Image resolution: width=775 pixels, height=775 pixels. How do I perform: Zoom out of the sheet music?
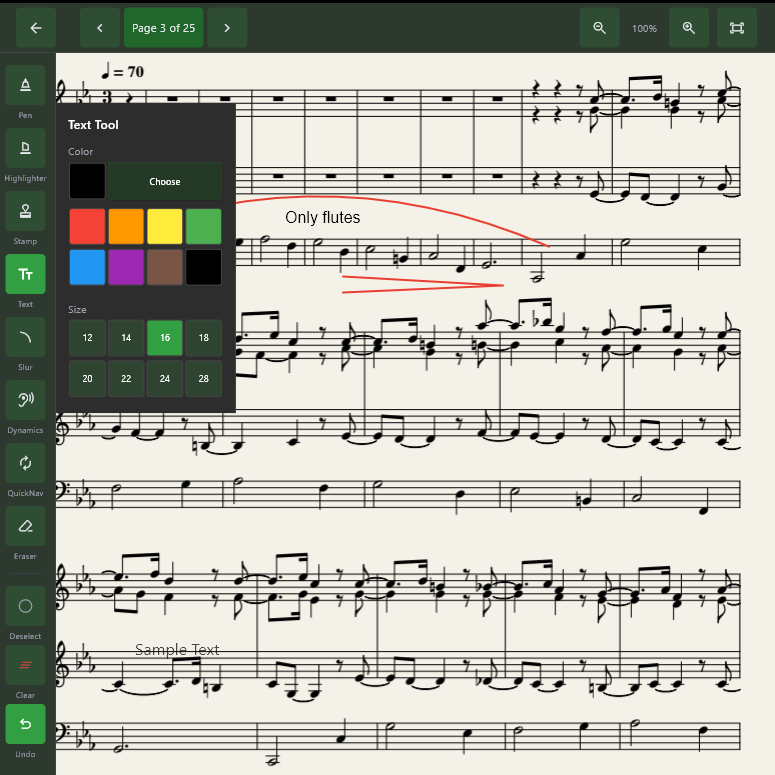(x=600, y=28)
